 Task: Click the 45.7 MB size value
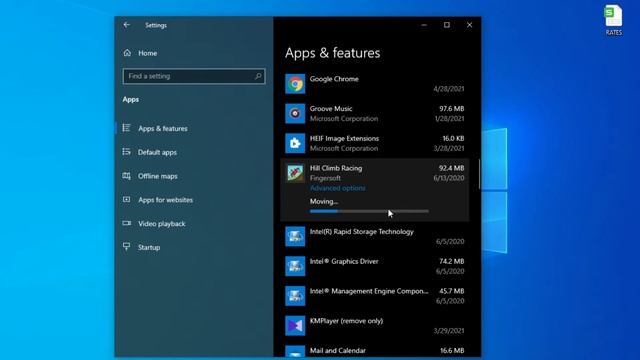[452, 291]
